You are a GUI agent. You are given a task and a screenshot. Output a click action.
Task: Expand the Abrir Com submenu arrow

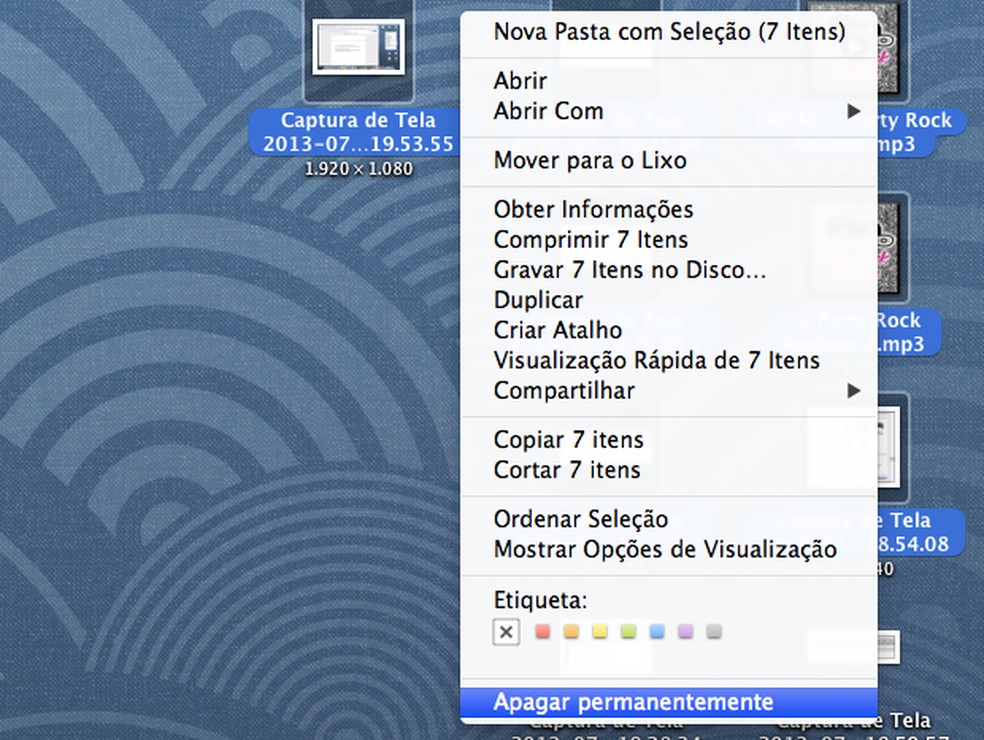coord(853,111)
